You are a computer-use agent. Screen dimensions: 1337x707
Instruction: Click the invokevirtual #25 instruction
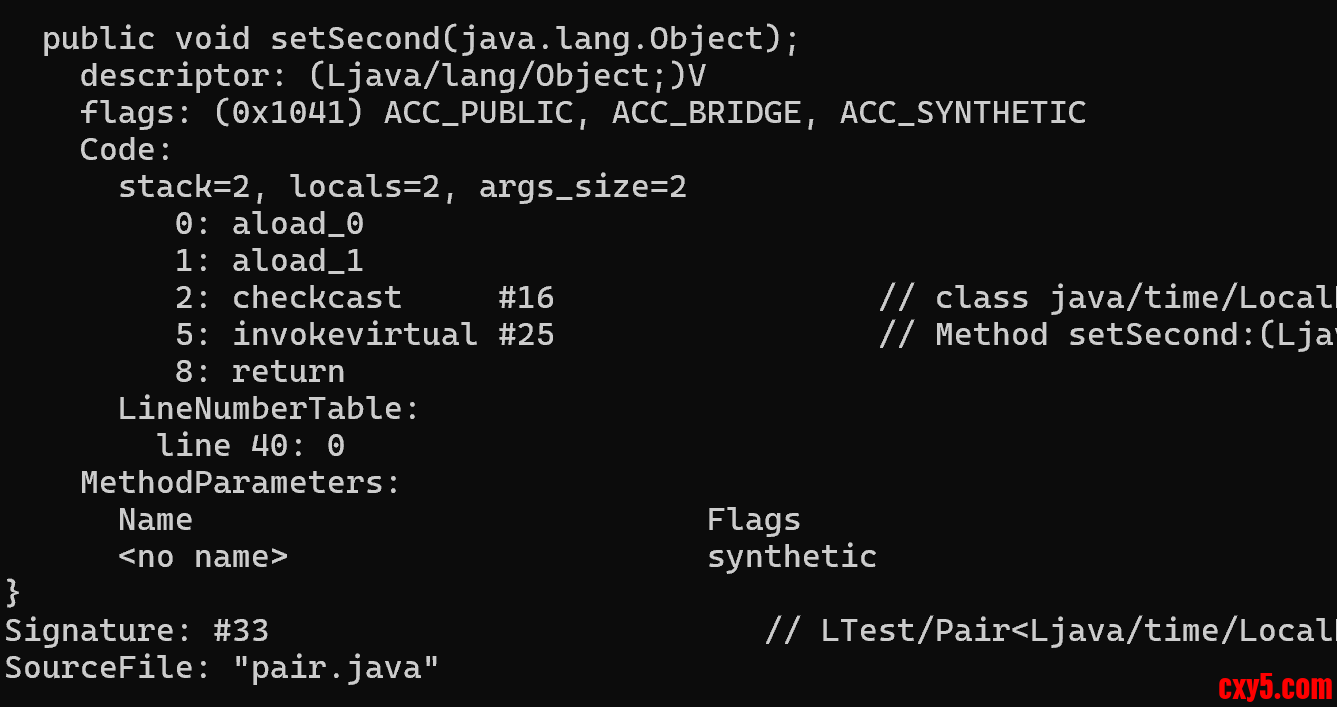click(392, 335)
